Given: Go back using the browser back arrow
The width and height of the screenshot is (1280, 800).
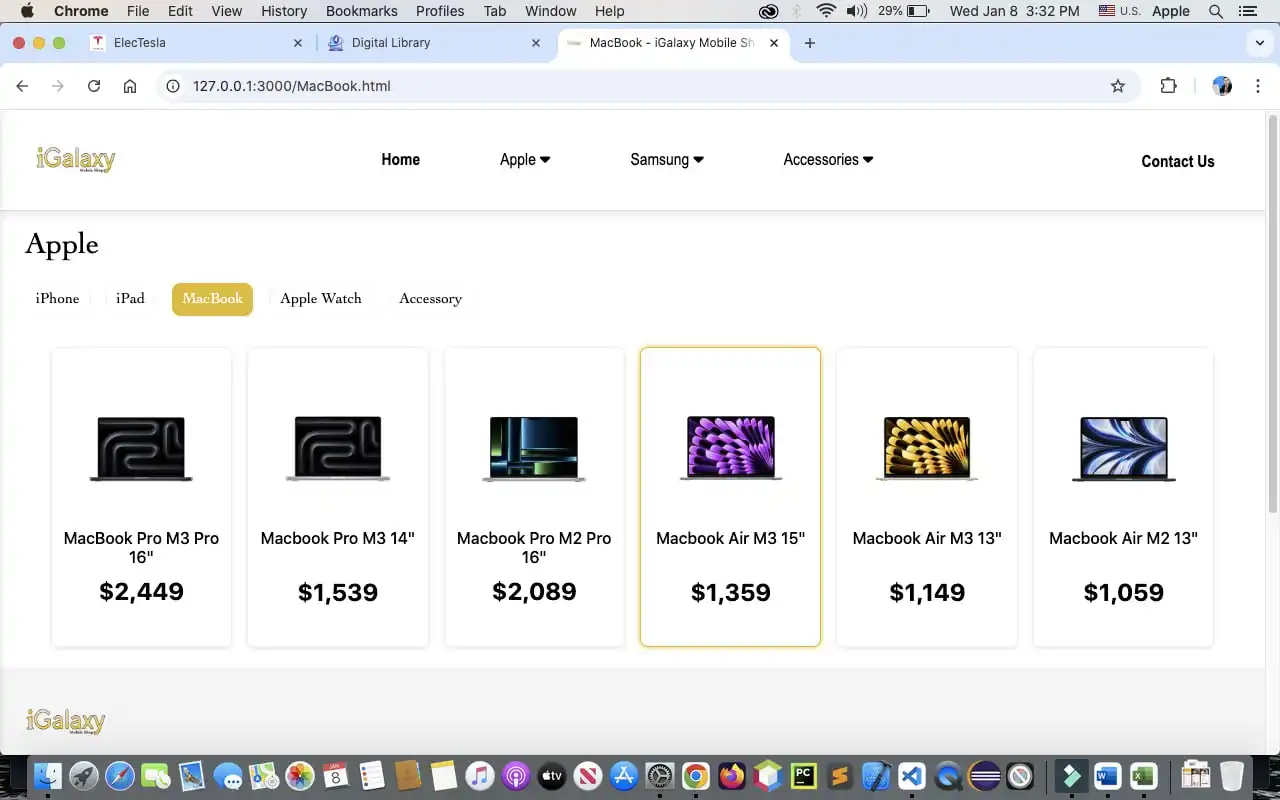Looking at the screenshot, I should click(x=22, y=86).
